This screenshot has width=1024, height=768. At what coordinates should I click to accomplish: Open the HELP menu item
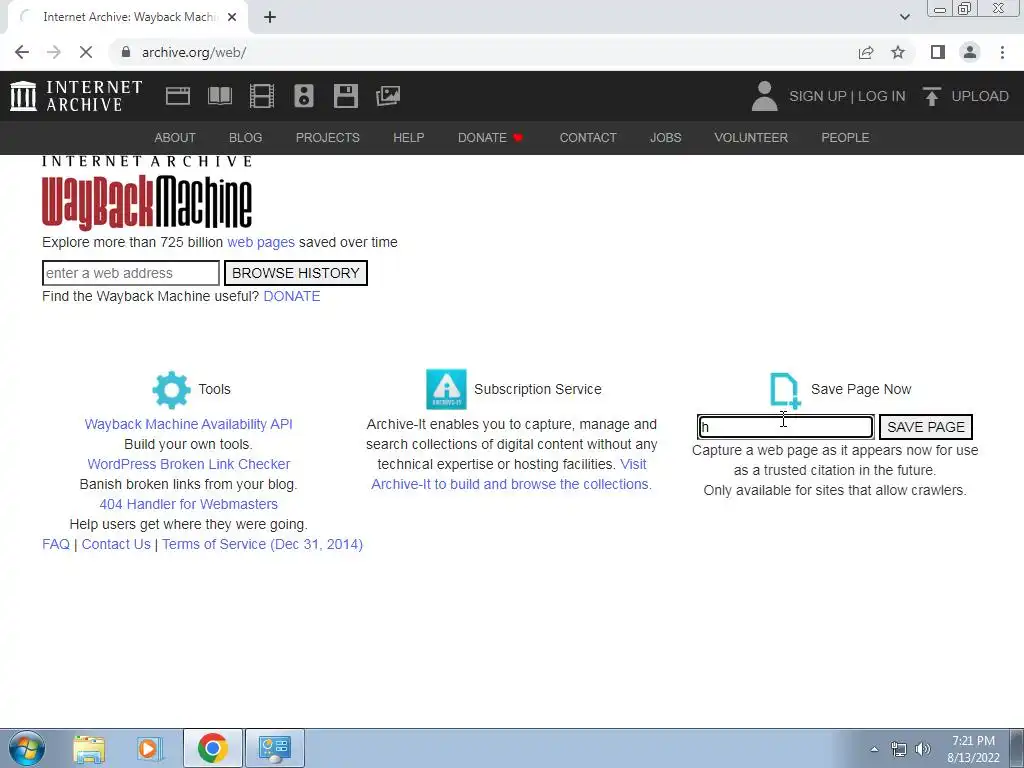tap(409, 138)
